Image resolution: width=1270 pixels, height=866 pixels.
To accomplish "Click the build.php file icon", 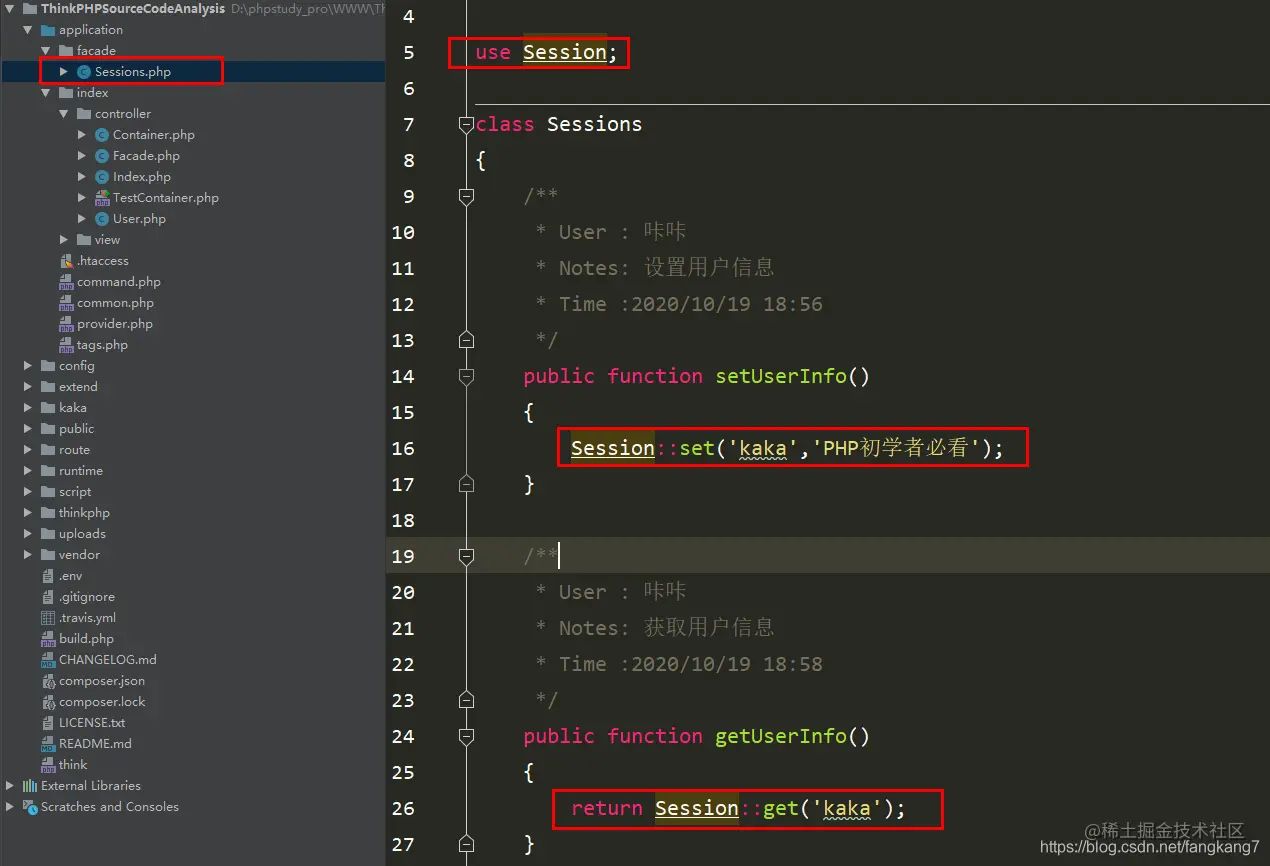I will click(48, 639).
